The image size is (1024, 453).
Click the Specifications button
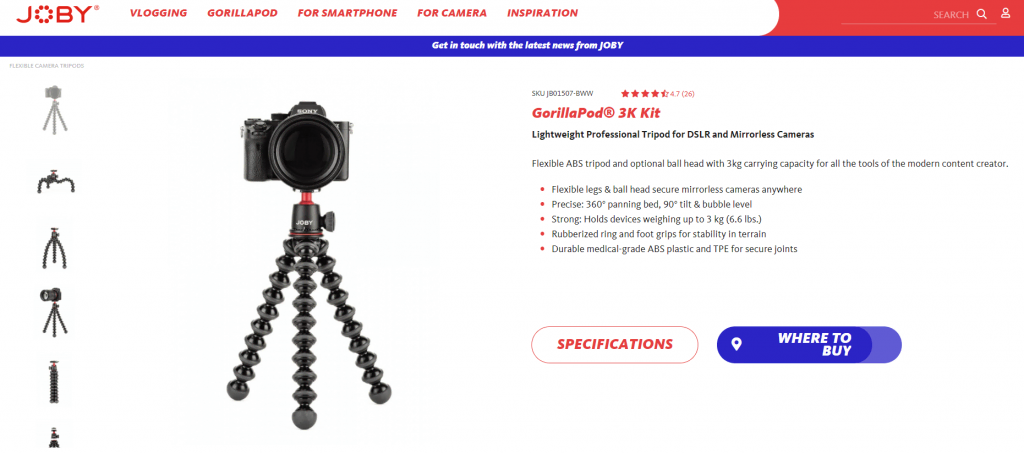[x=615, y=344]
